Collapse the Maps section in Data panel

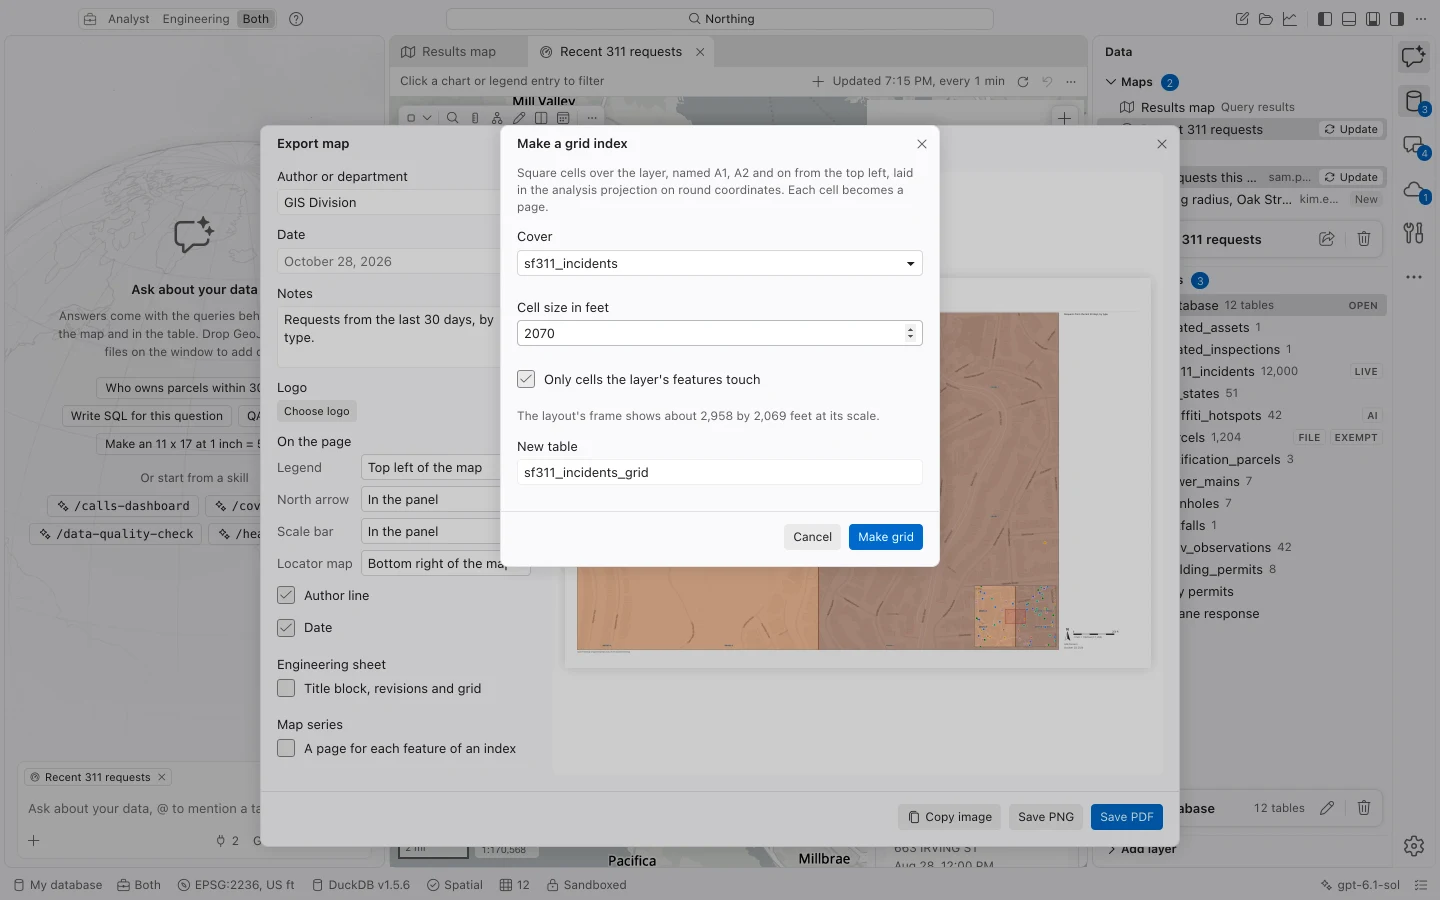1111,82
